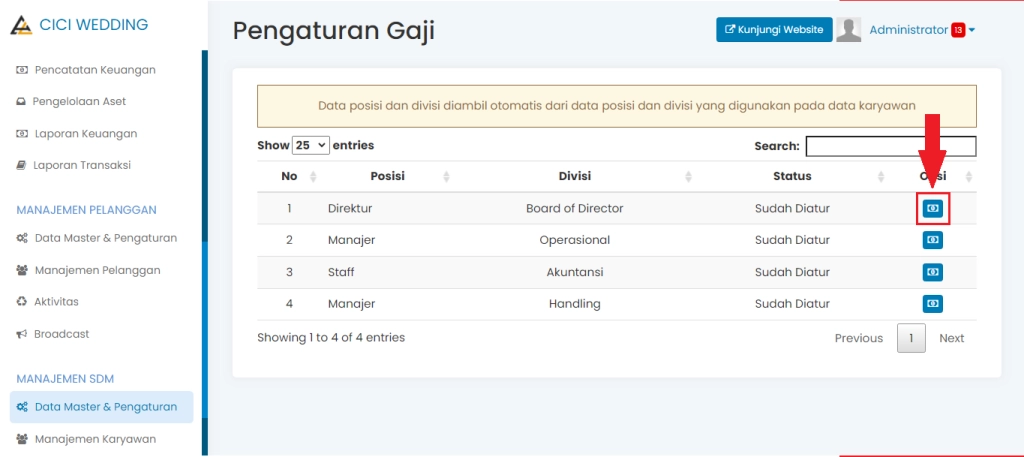The height and width of the screenshot is (457, 1024).
Task: Sort table by Posisi column
Action: pyautogui.click(x=387, y=176)
